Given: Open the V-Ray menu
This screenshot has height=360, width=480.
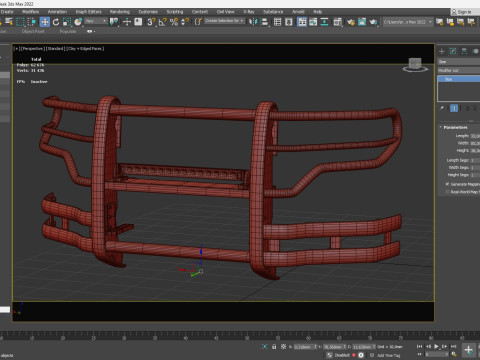Looking at the screenshot, I should click(249, 12).
